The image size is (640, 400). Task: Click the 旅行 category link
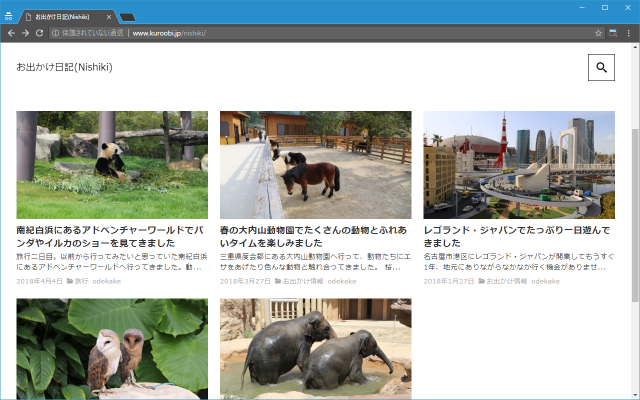(81, 281)
